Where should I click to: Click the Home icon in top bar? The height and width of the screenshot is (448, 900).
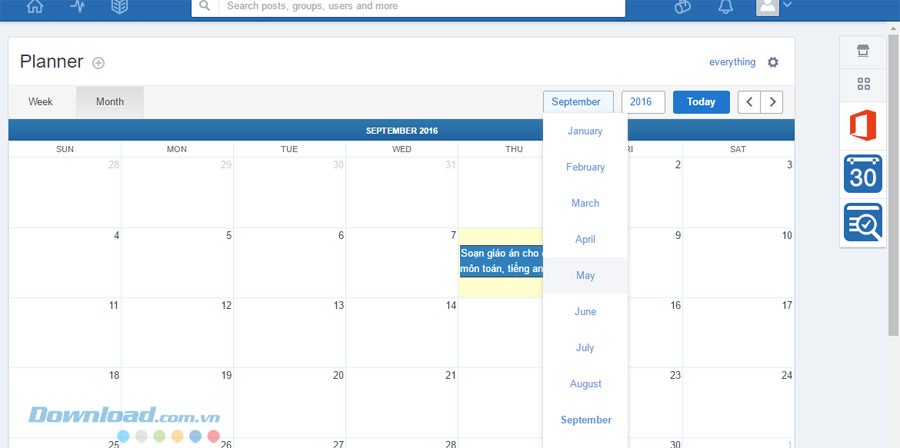(x=35, y=6)
